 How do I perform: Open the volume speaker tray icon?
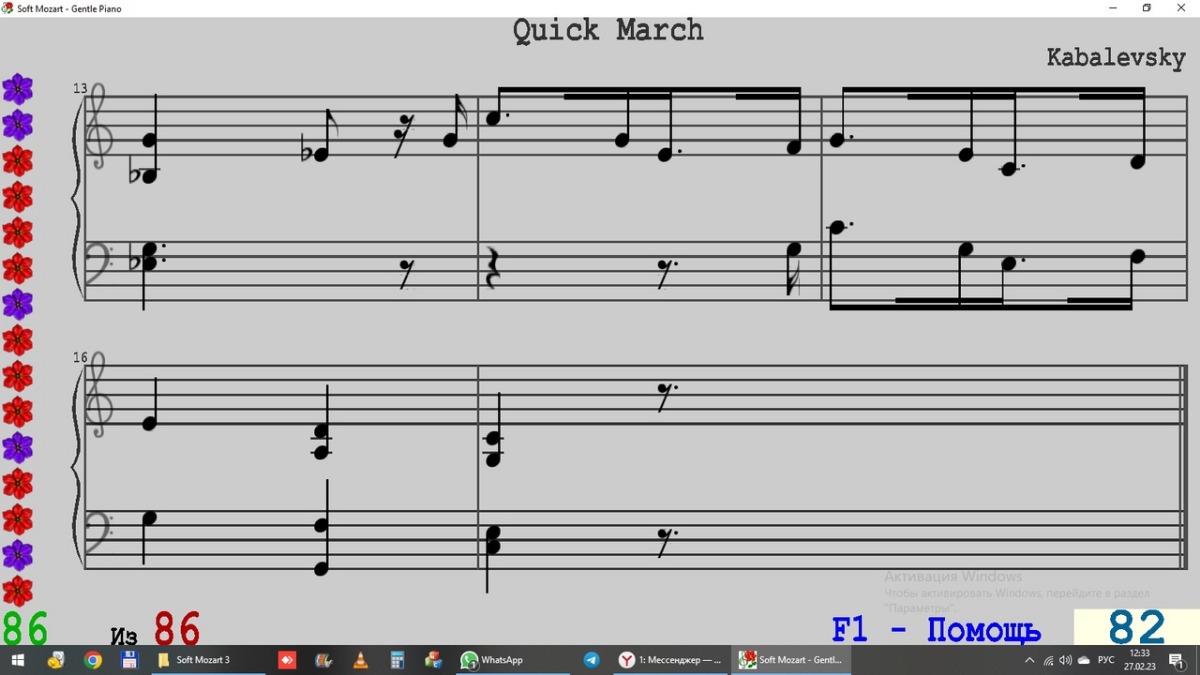click(x=1065, y=660)
